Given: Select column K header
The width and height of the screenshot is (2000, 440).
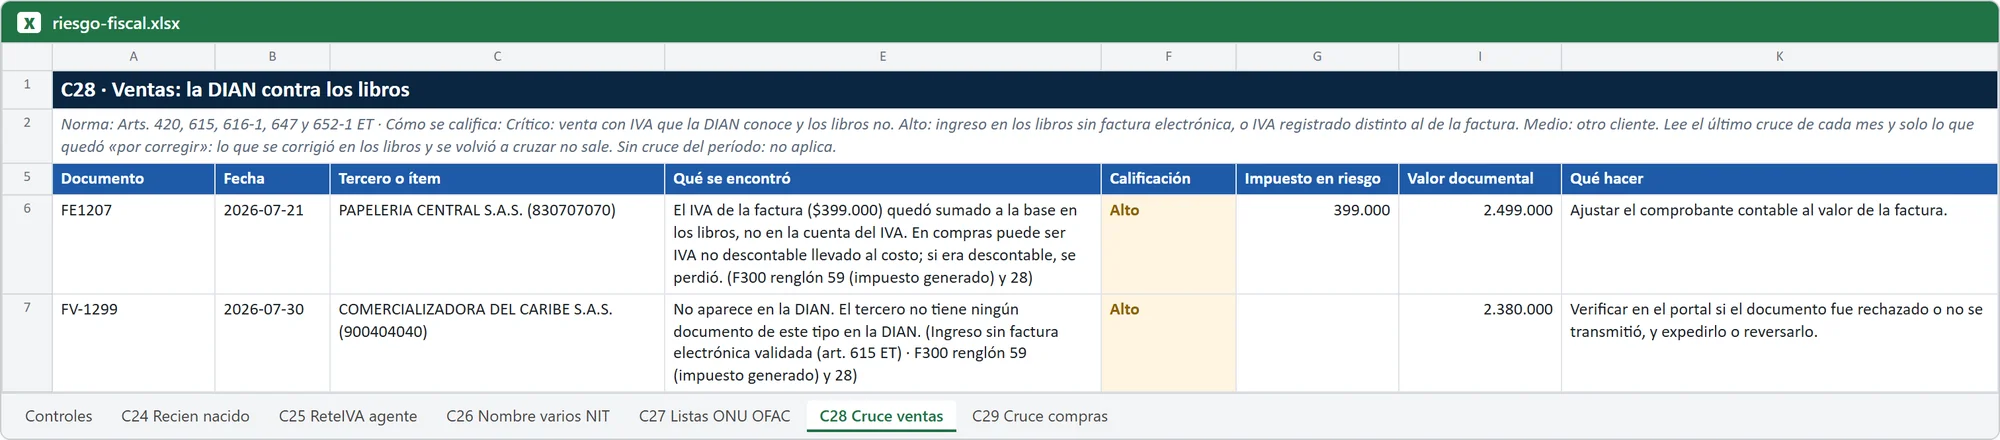Looking at the screenshot, I should pyautogui.click(x=1779, y=57).
